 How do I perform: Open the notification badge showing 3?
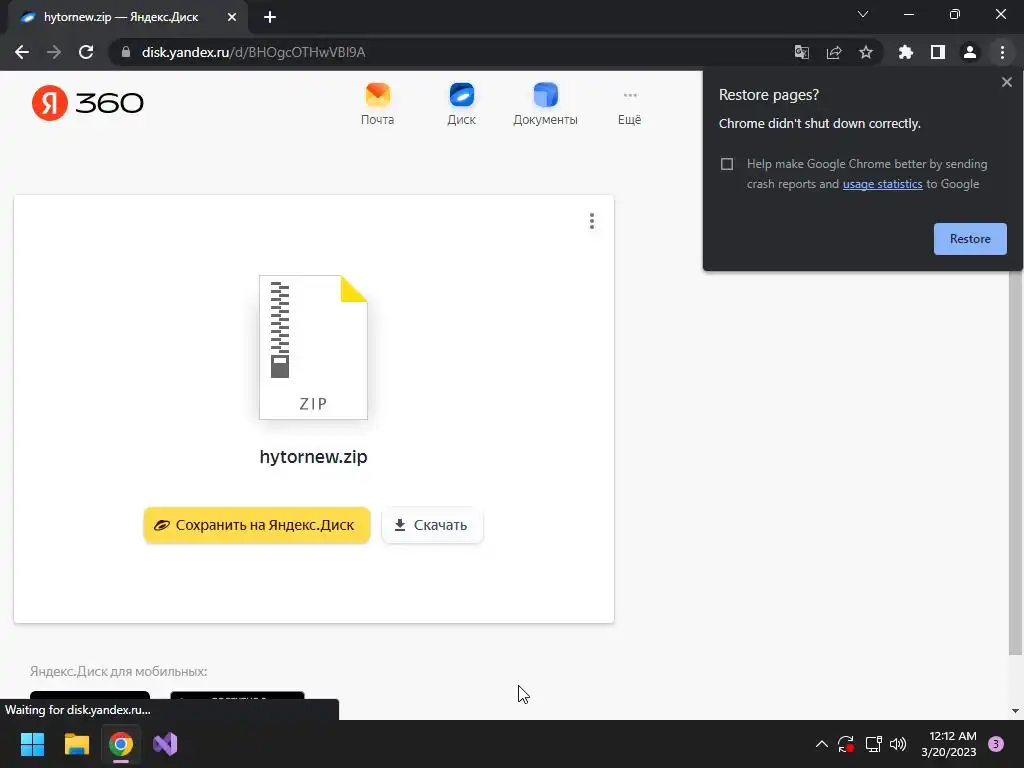click(x=996, y=744)
